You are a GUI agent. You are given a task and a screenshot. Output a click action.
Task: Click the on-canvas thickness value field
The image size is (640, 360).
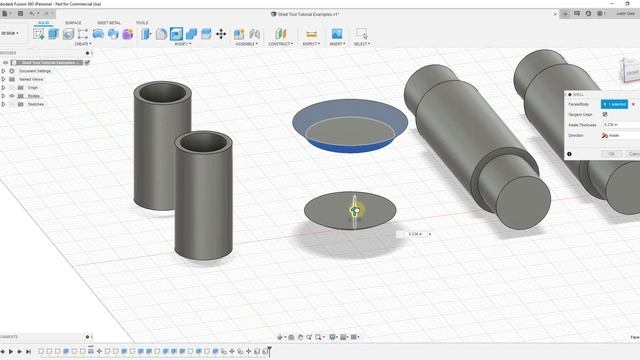click(x=415, y=234)
